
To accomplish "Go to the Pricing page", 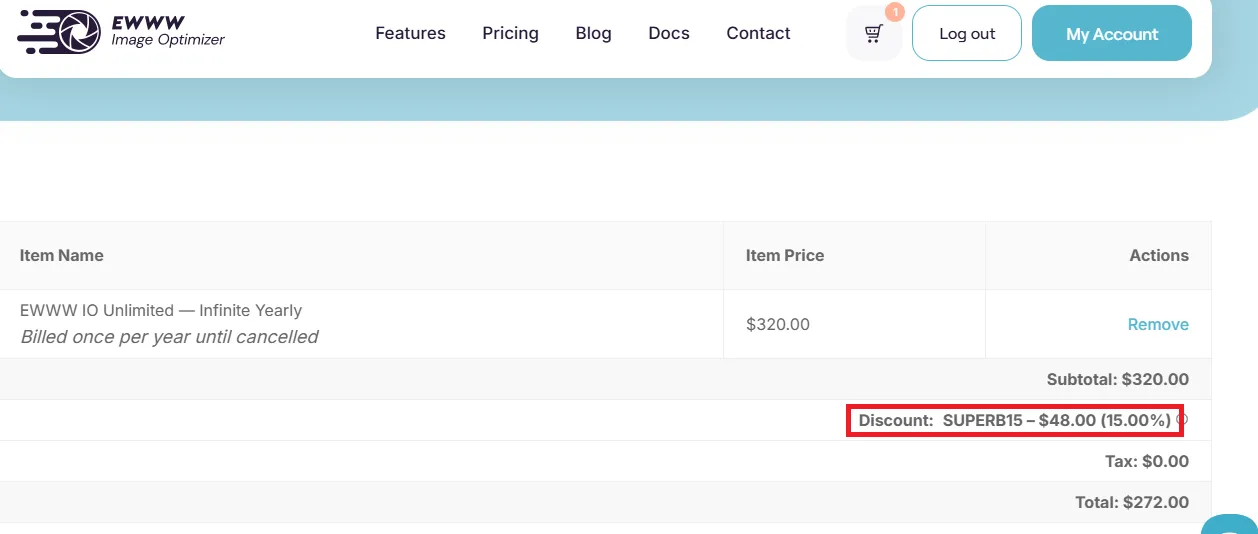I will click(510, 33).
